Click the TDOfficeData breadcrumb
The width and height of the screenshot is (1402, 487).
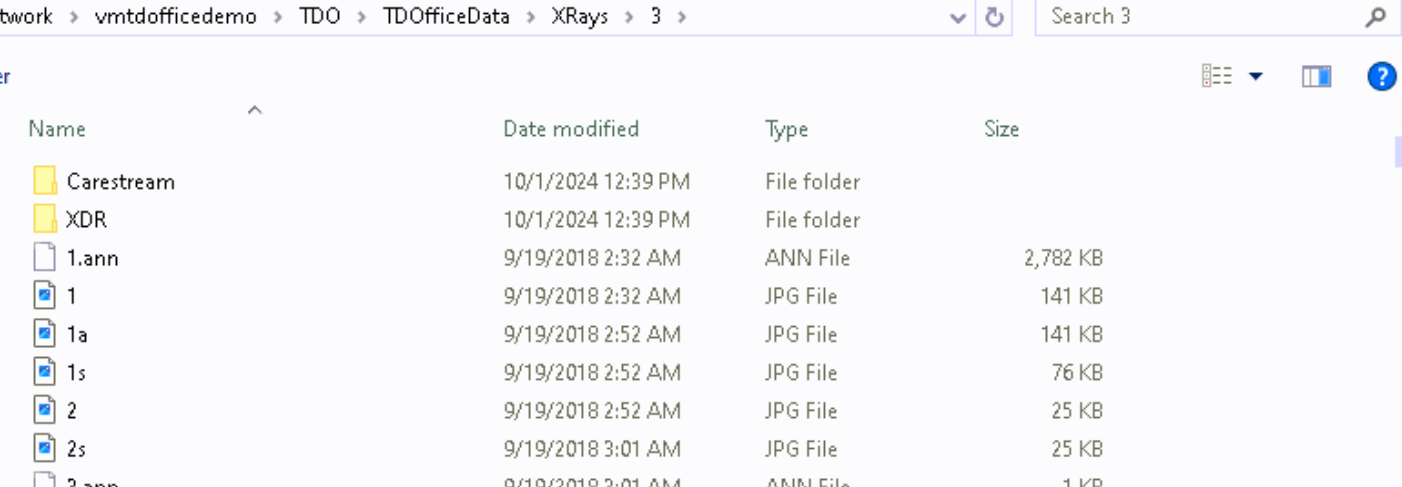pos(445,17)
